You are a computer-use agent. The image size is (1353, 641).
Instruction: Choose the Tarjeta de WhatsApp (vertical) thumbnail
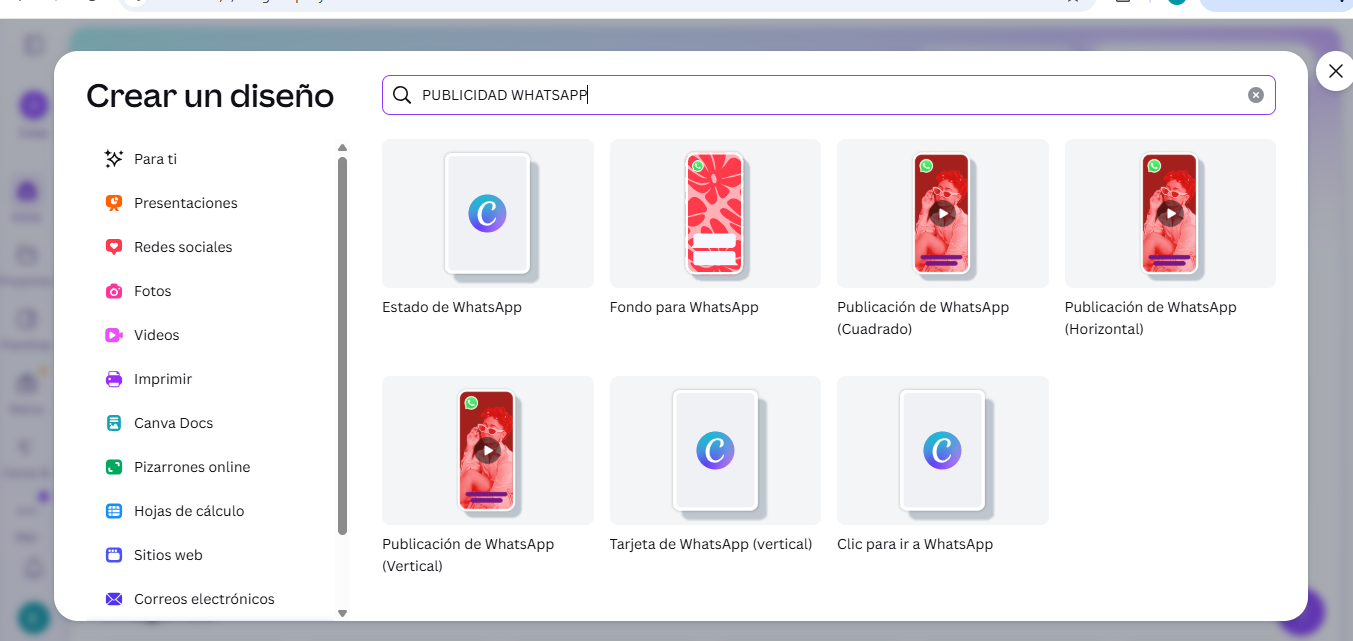coord(715,451)
